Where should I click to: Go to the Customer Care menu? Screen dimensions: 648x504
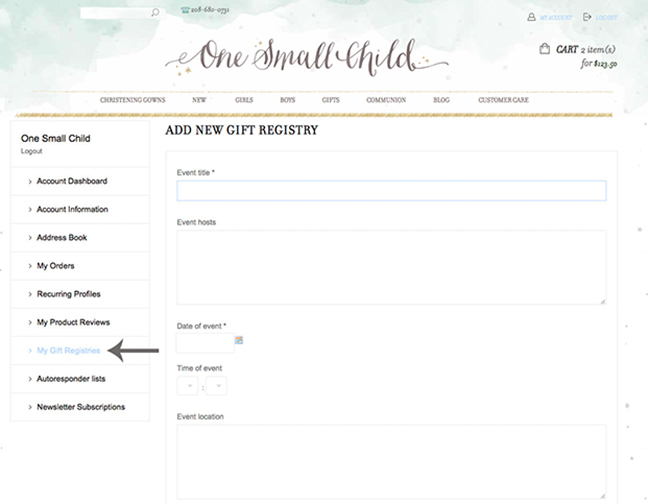pyautogui.click(x=503, y=100)
